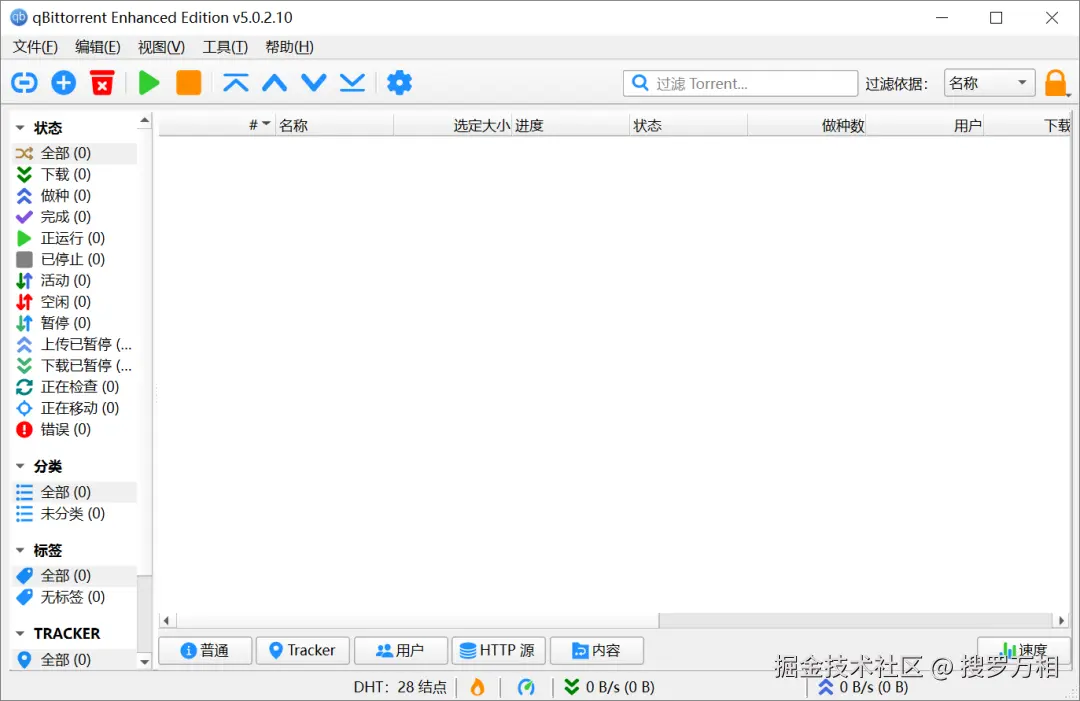Click sidebar scrollbar down arrow
The width and height of the screenshot is (1080, 701).
144,662
